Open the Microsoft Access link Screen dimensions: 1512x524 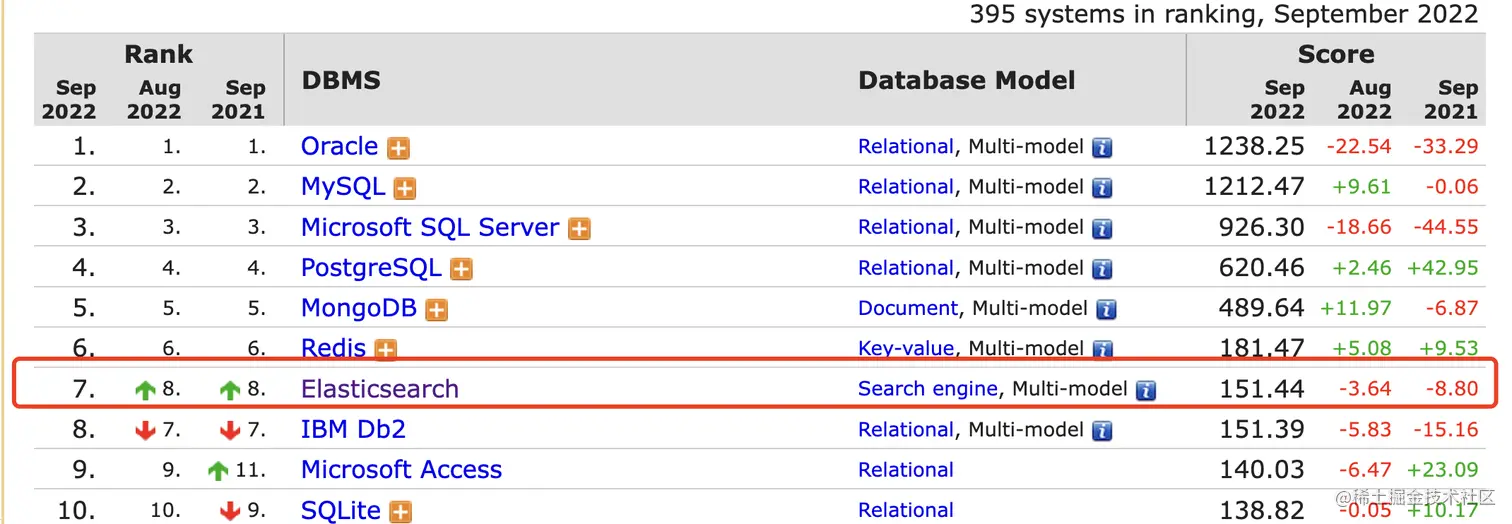pyautogui.click(x=402, y=469)
